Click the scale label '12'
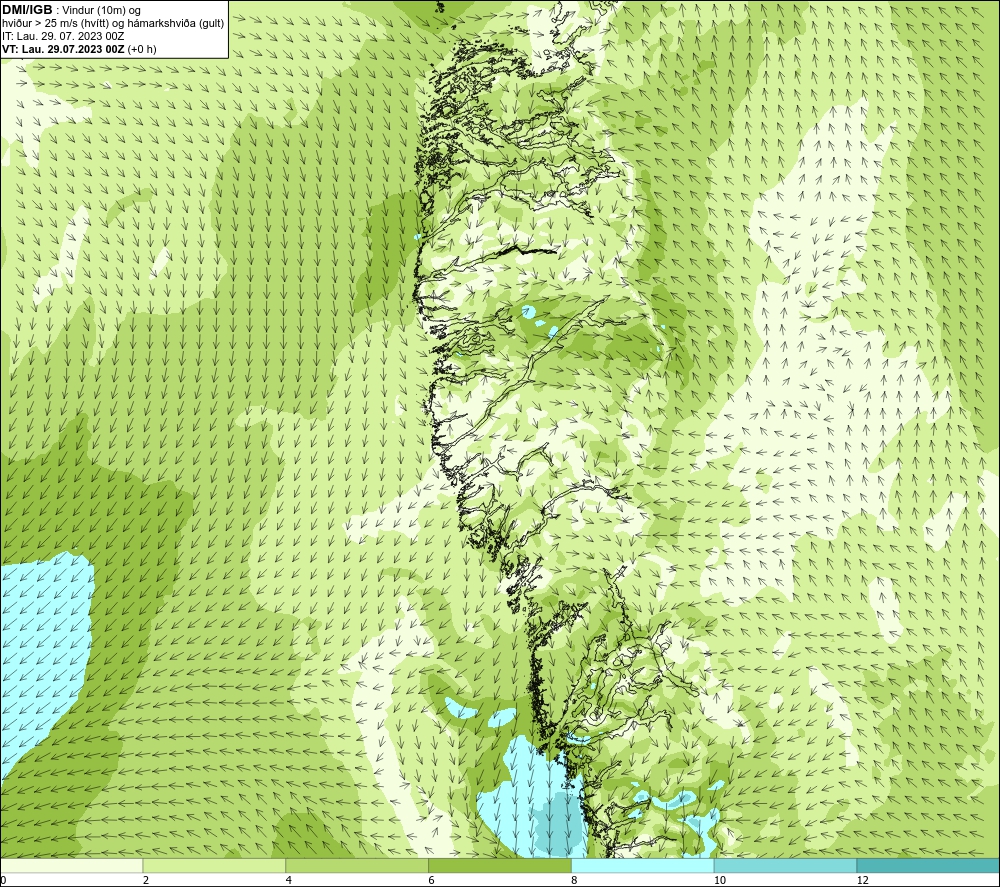 [863, 880]
